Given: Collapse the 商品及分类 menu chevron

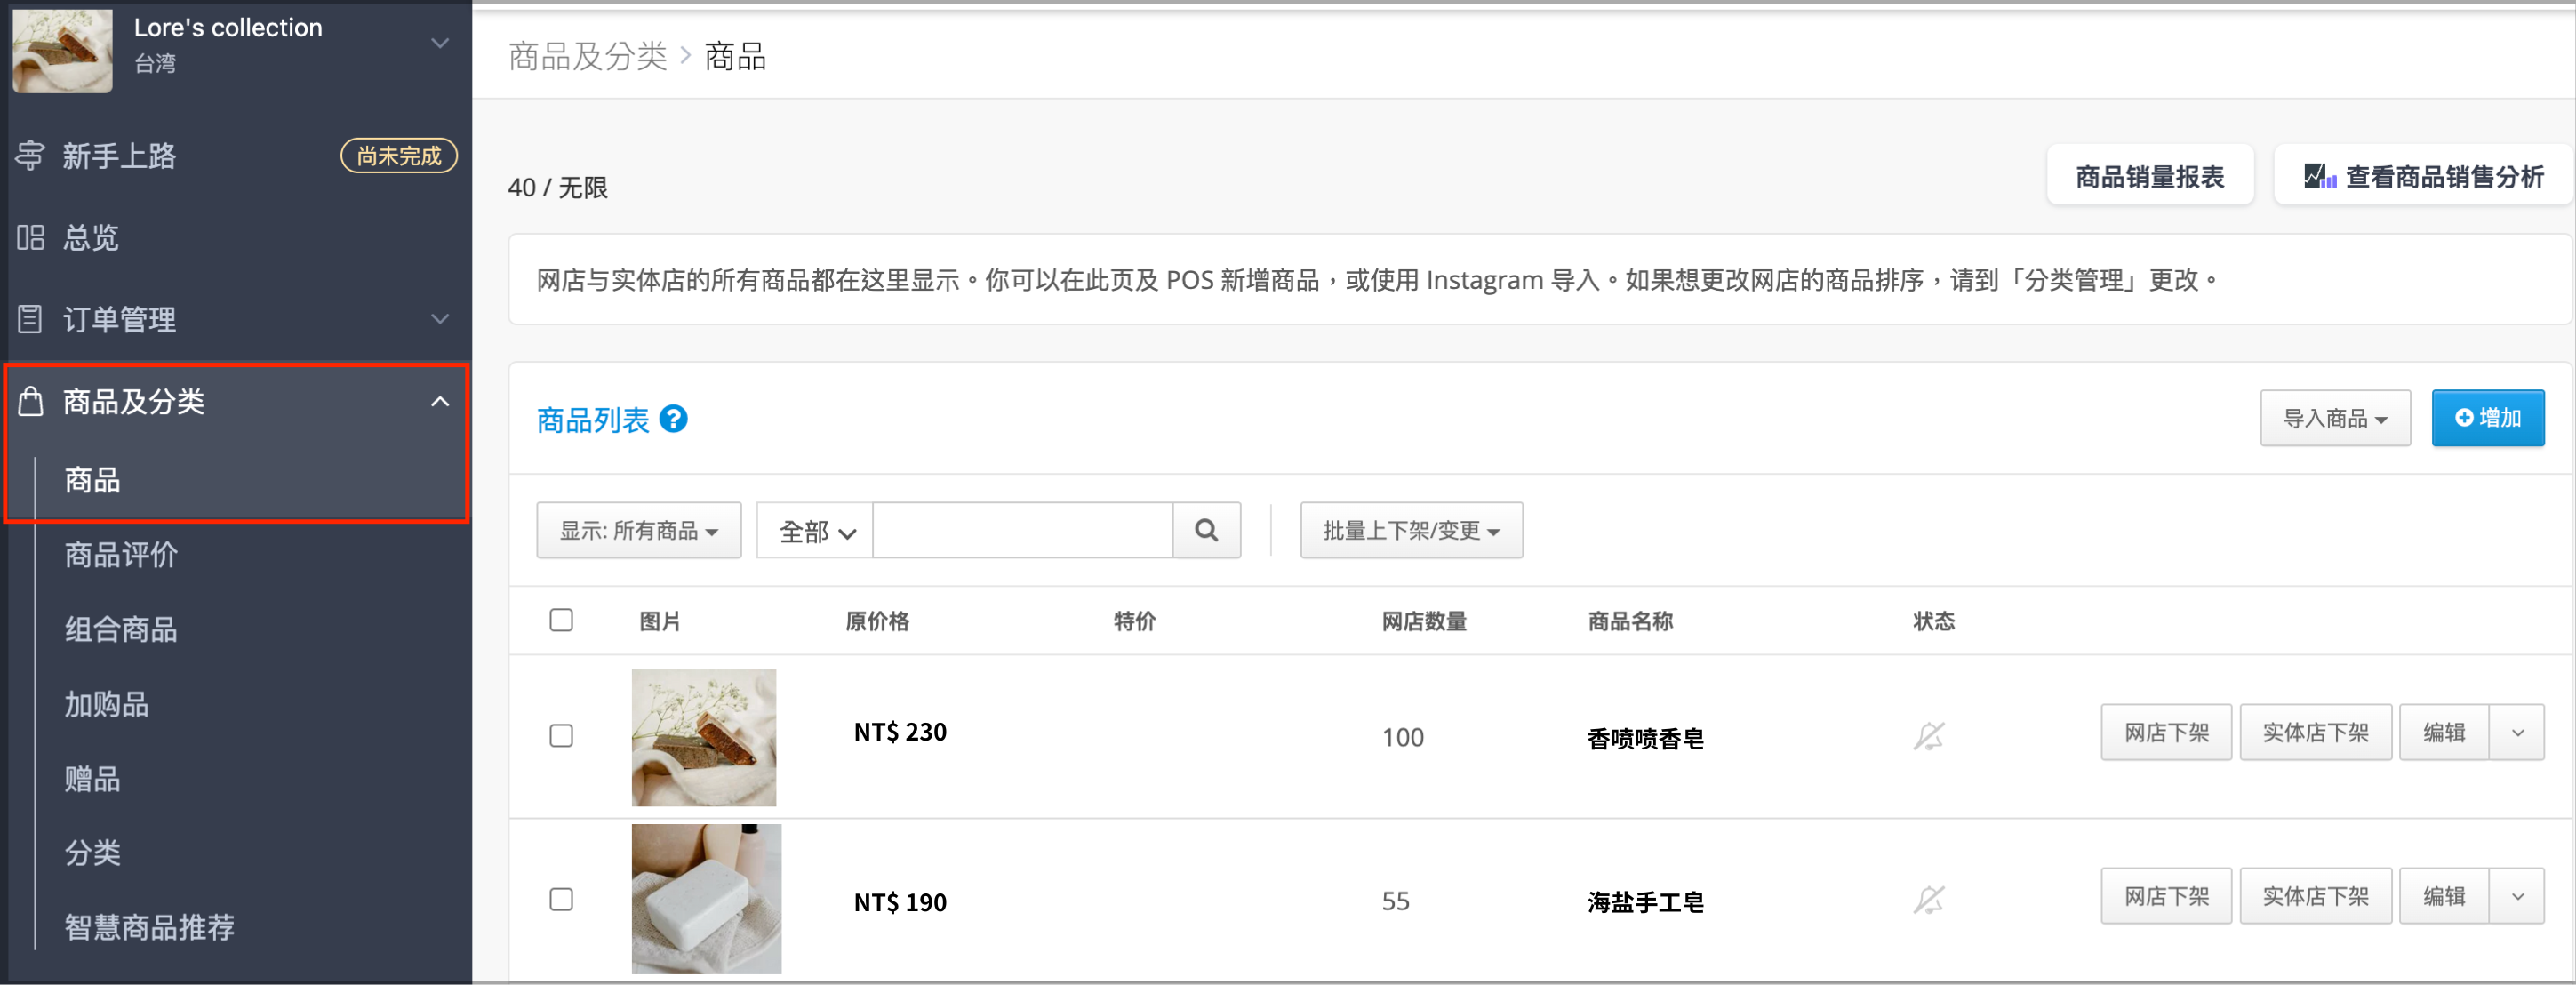Looking at the screenshot, I should coord(439,402).
